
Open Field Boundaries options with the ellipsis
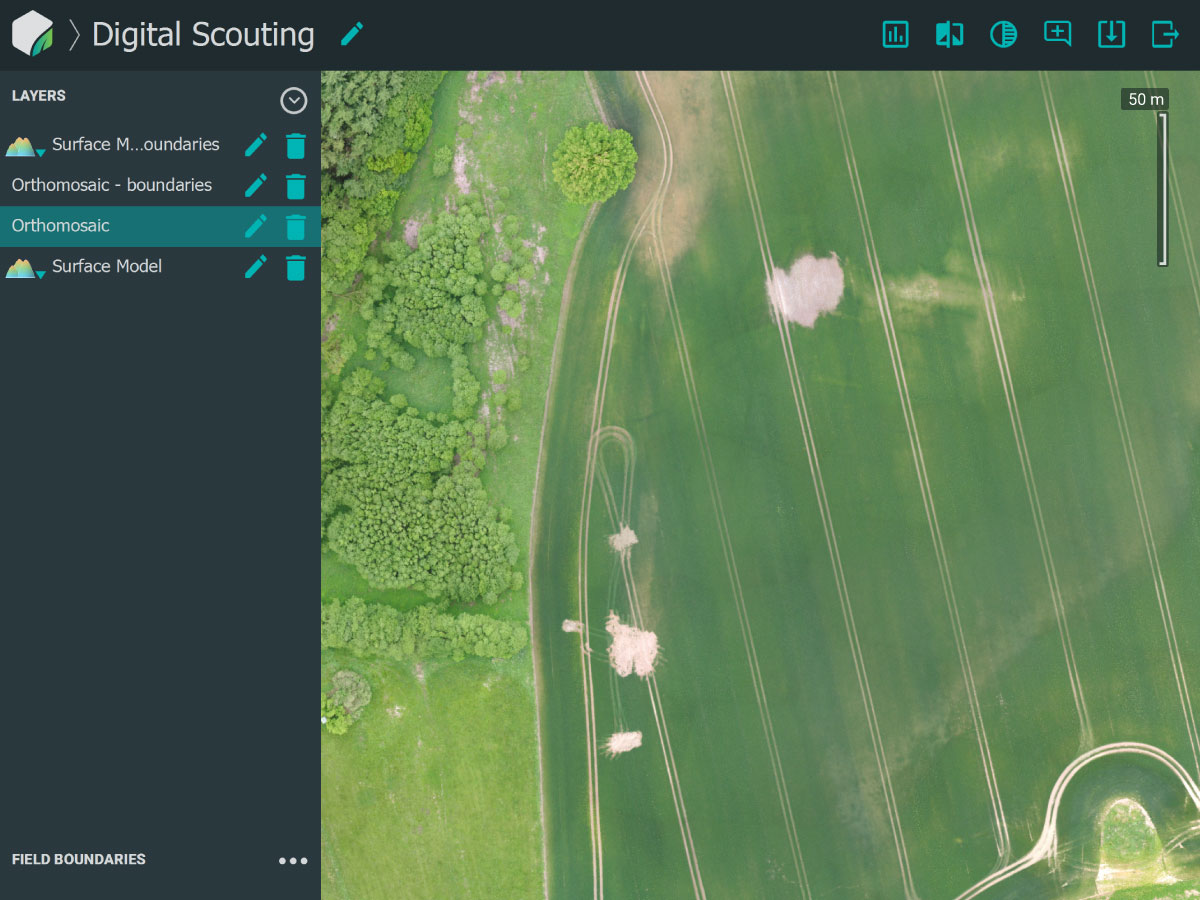tap(293, 860)
